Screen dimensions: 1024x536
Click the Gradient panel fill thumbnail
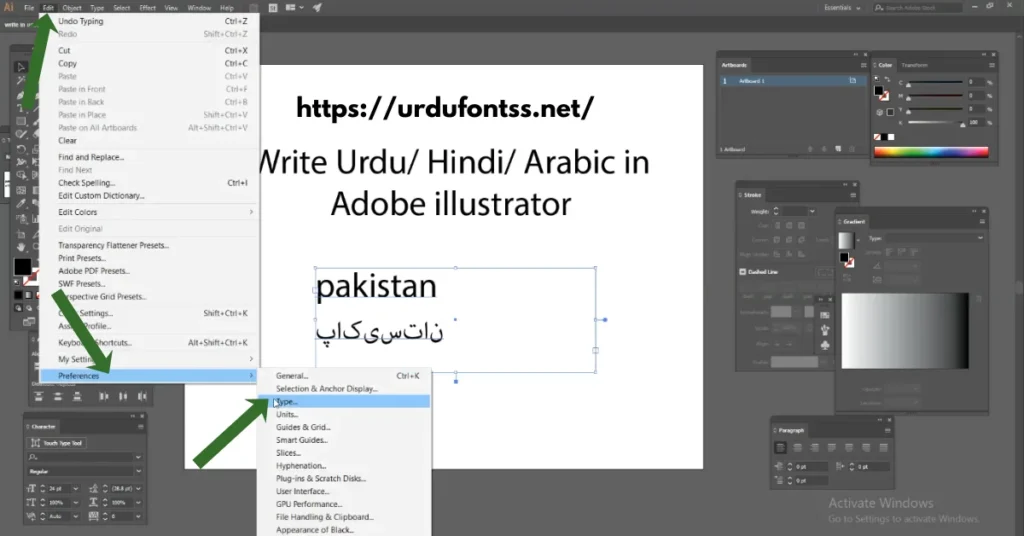coord(846,240)
